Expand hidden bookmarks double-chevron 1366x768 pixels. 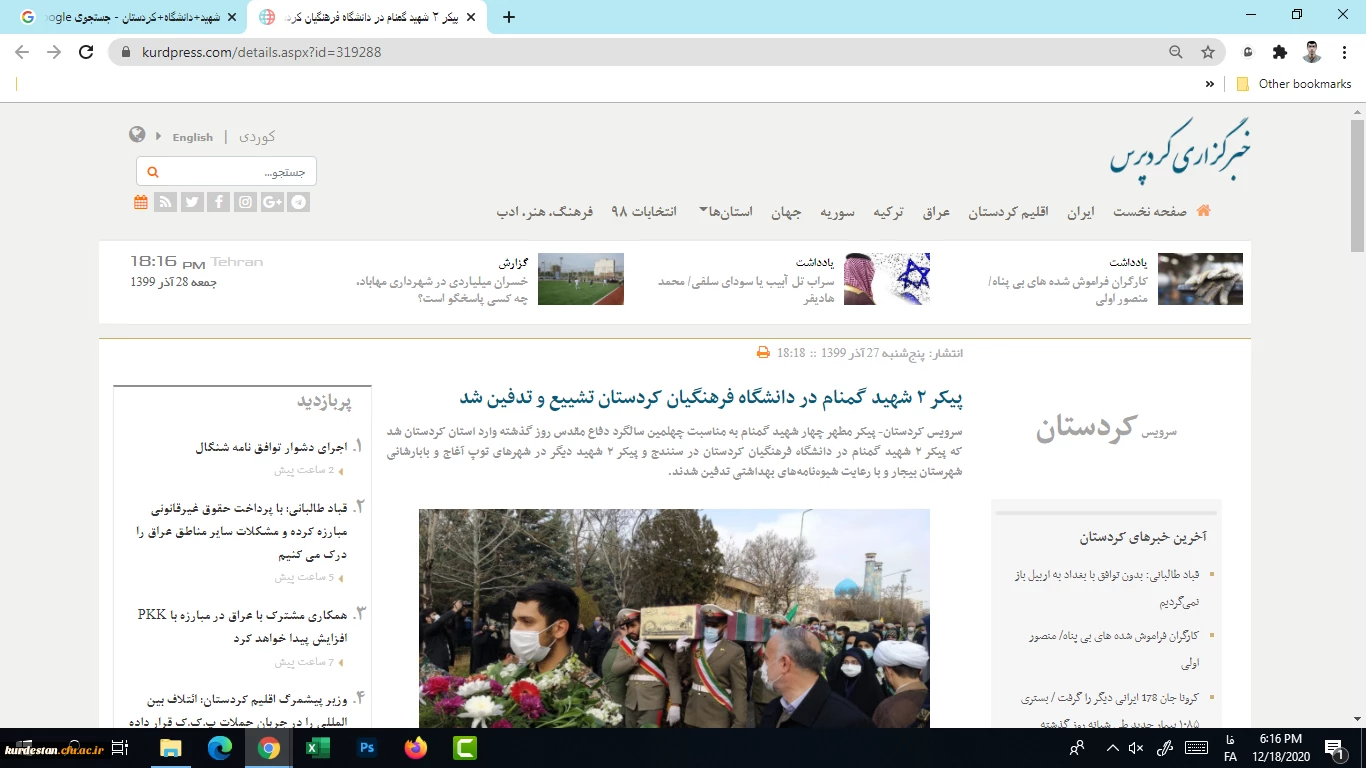click(1210, 84)
